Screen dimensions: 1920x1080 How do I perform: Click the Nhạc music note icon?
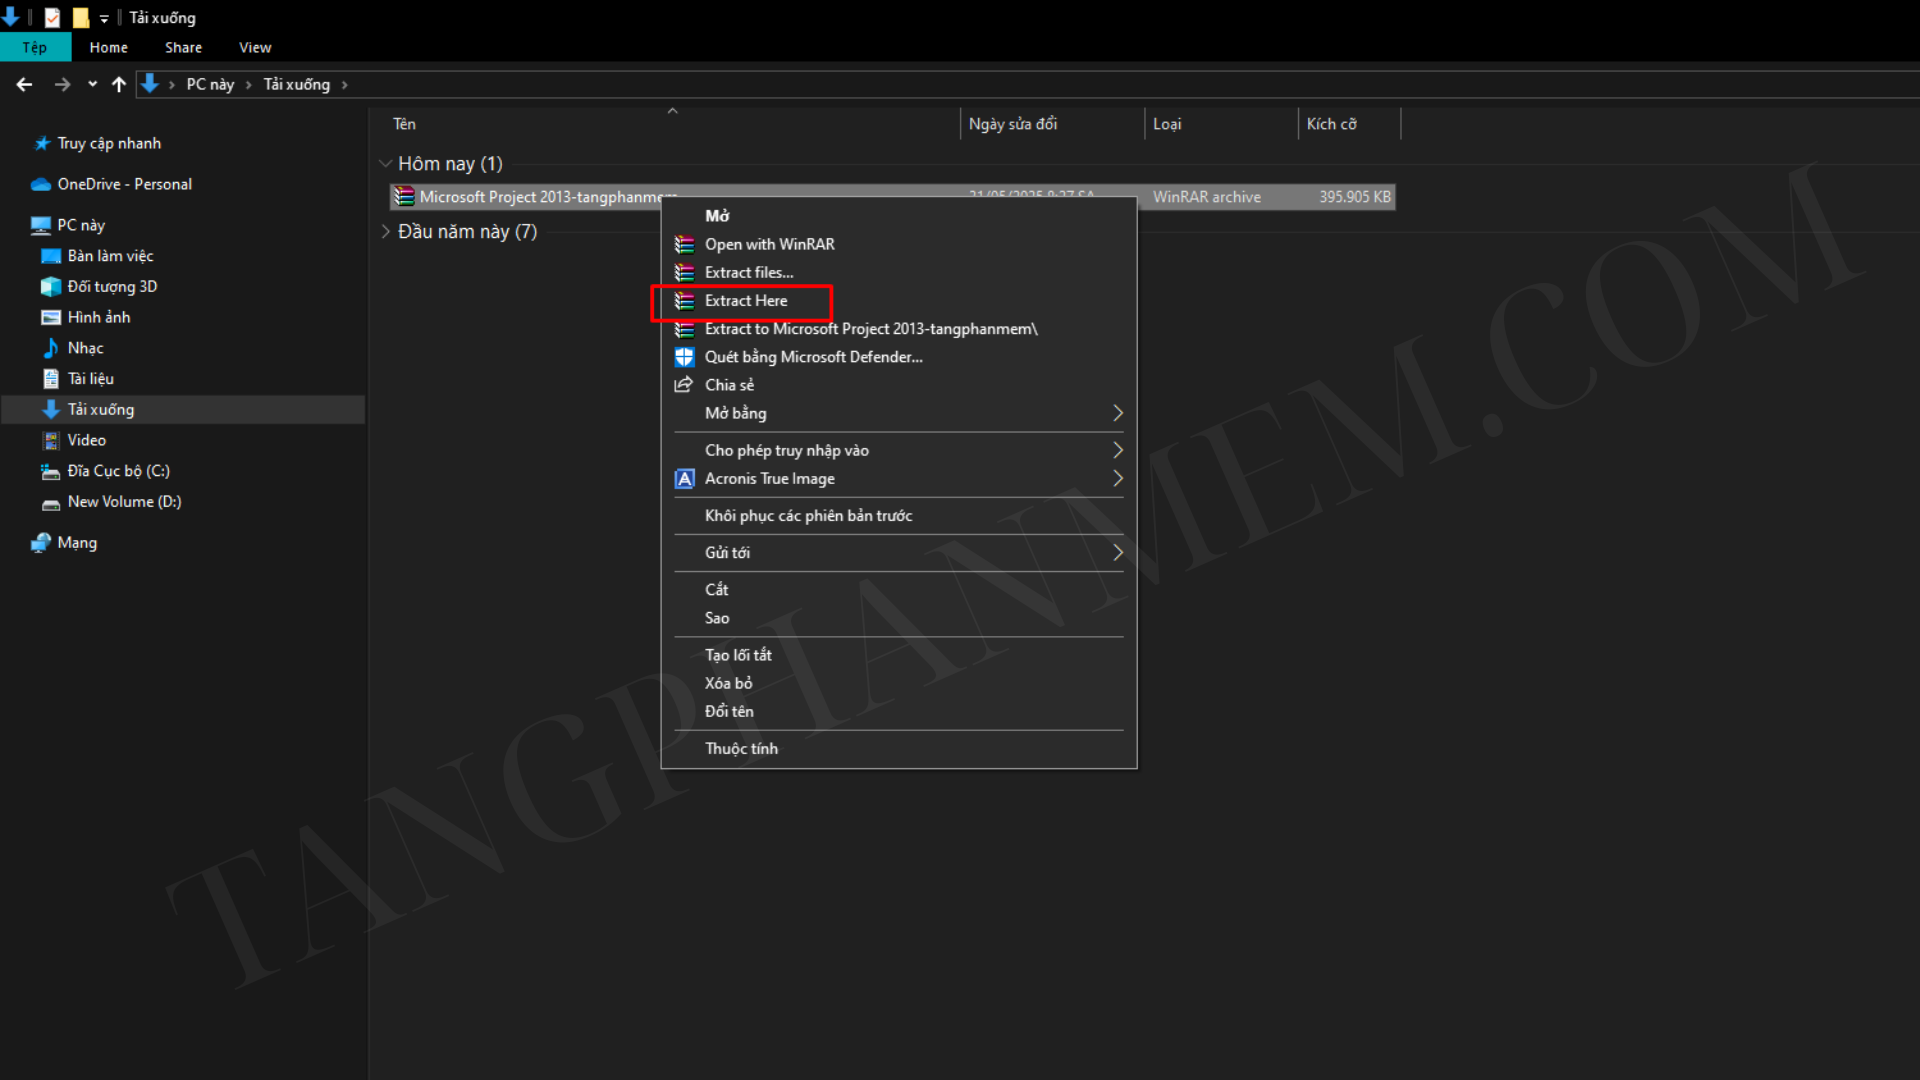click(51, 348)
